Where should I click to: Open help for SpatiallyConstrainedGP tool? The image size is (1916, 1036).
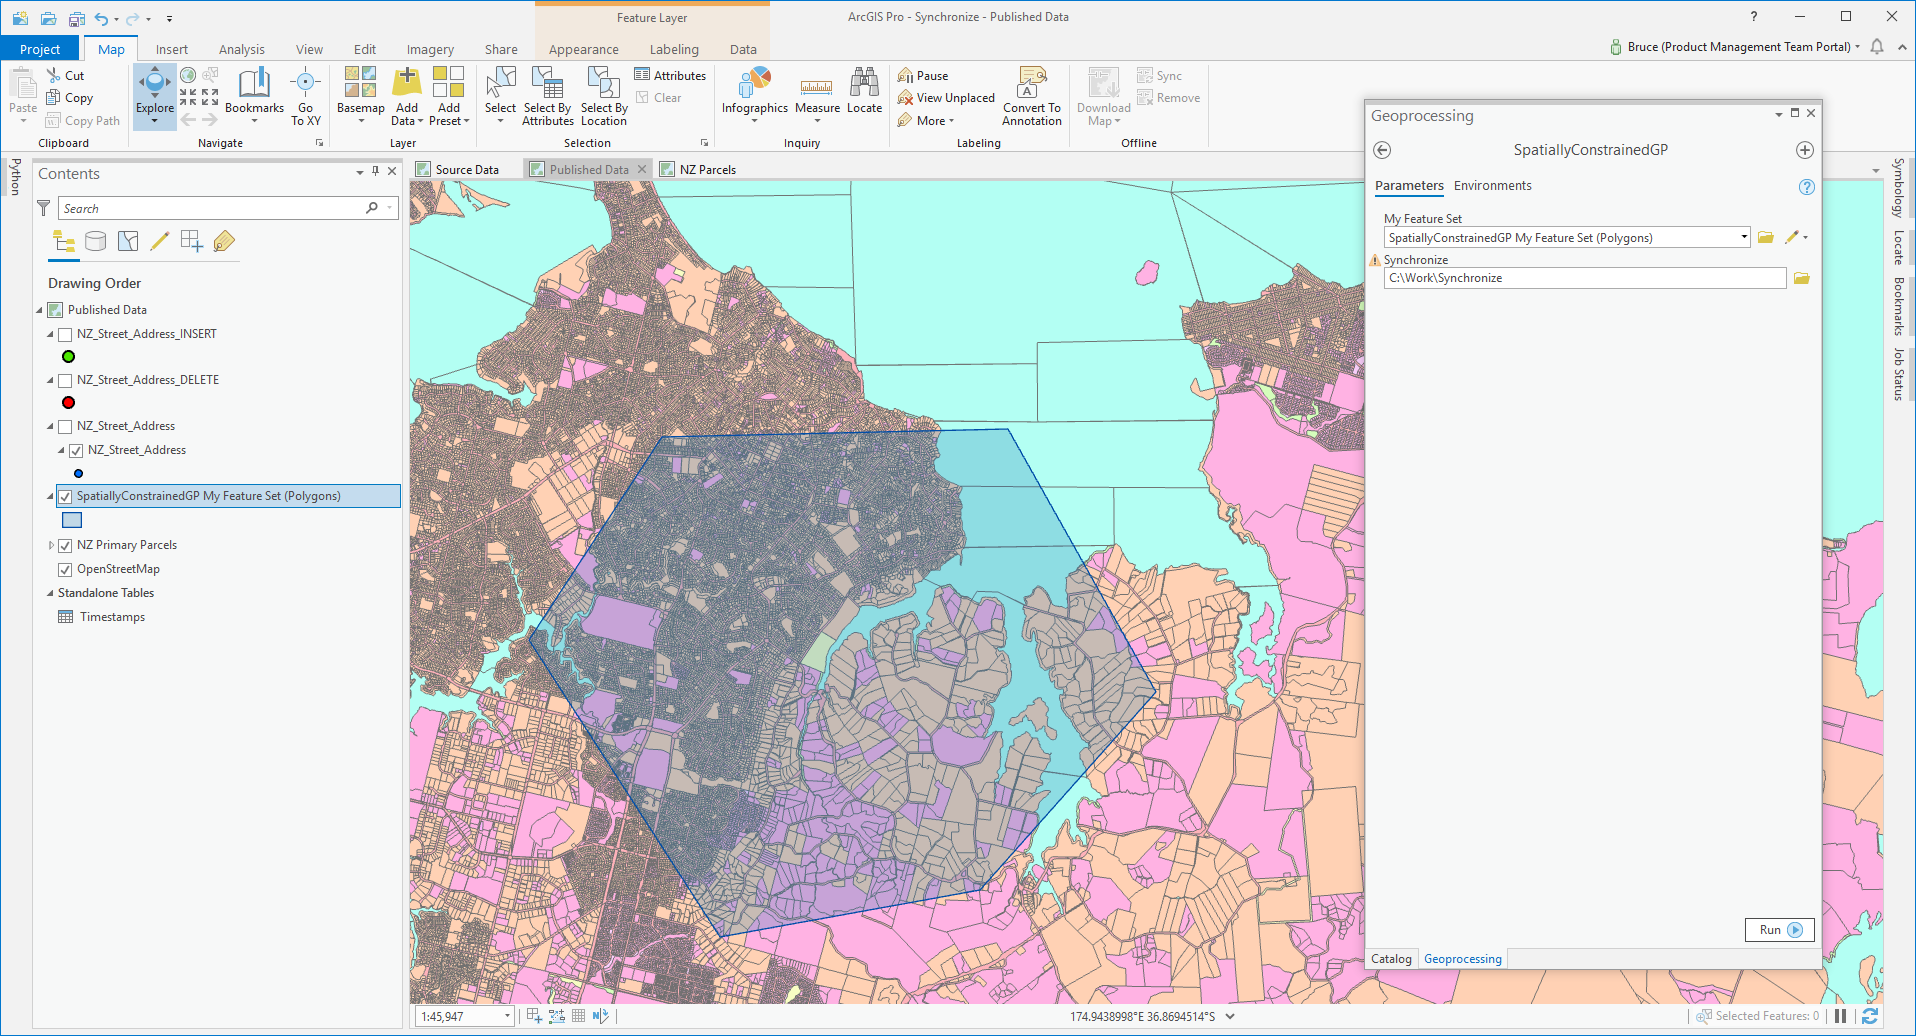(x=1806, y=187)
